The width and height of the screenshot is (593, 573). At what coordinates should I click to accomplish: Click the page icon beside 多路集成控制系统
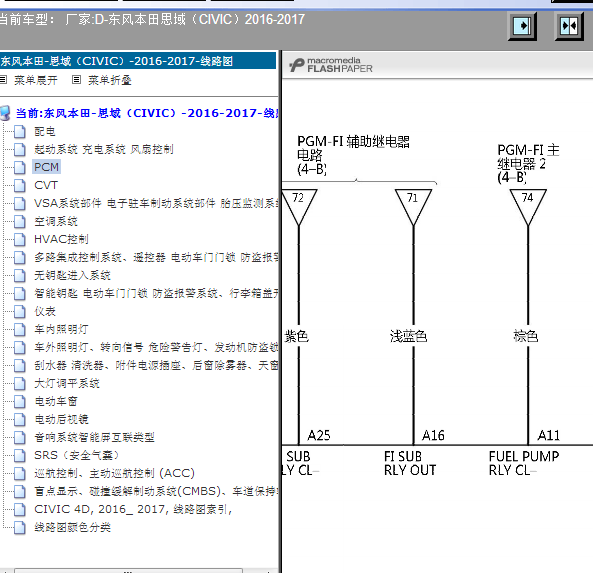pos(20,258)
